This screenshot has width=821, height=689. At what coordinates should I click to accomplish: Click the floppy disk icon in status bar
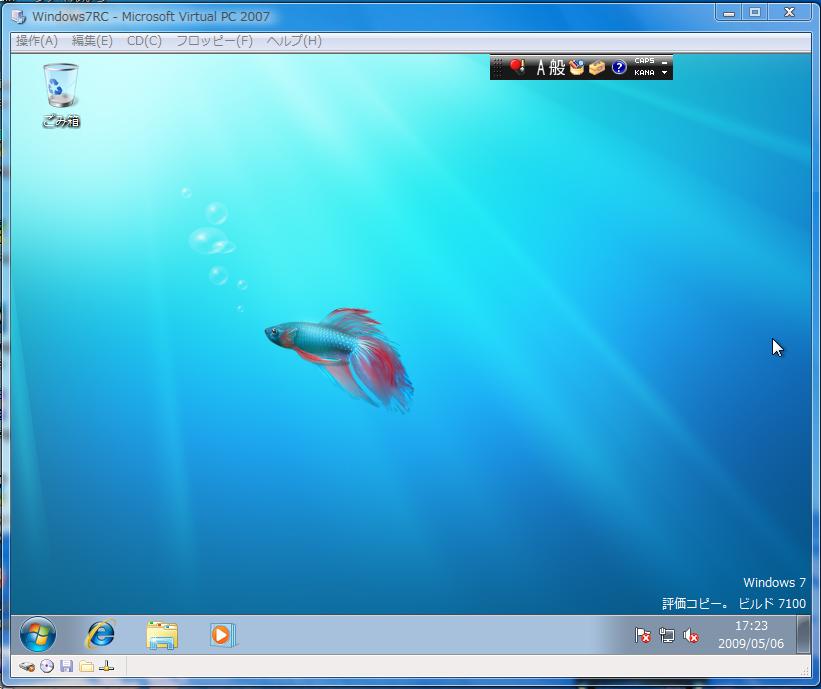point(66,667)
